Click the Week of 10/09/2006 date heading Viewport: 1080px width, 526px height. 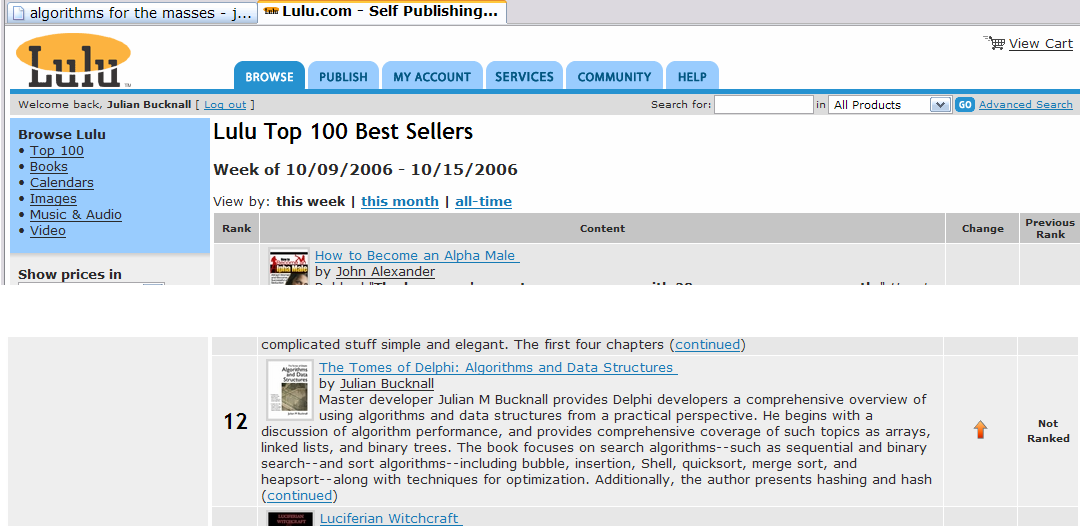pos(365,169)
